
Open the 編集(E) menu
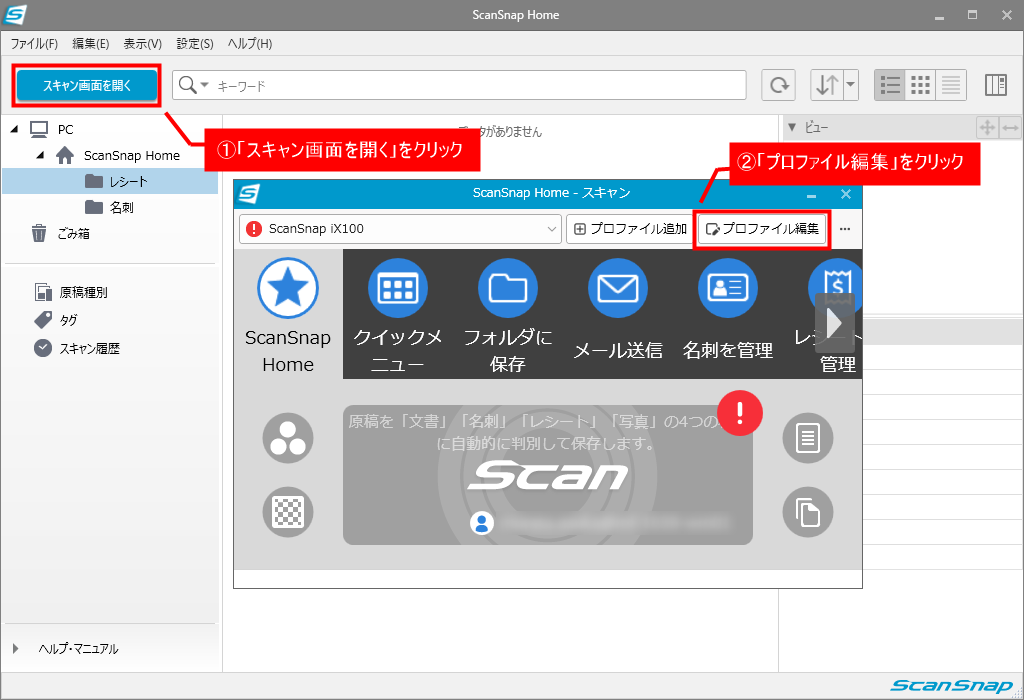(91, 44)
